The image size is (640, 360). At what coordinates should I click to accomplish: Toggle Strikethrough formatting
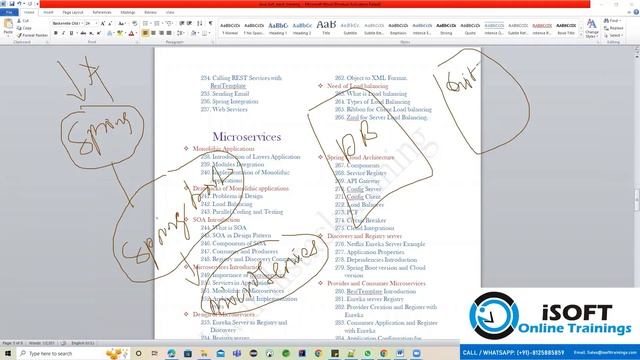click(83, 33)
